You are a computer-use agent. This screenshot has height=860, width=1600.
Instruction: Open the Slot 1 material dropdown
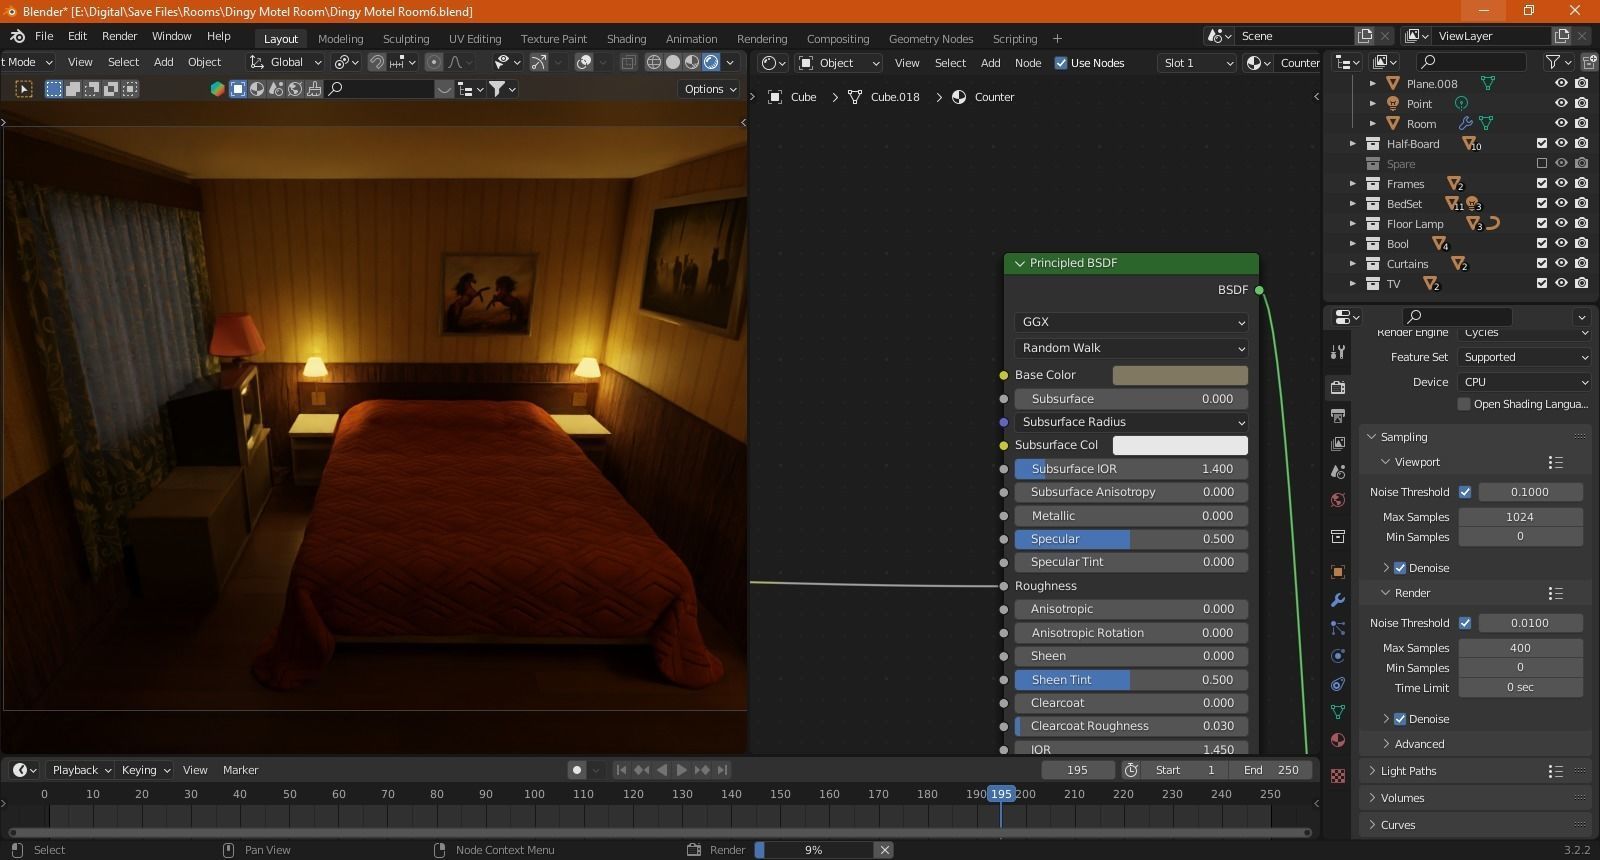tap(1197, 63)
